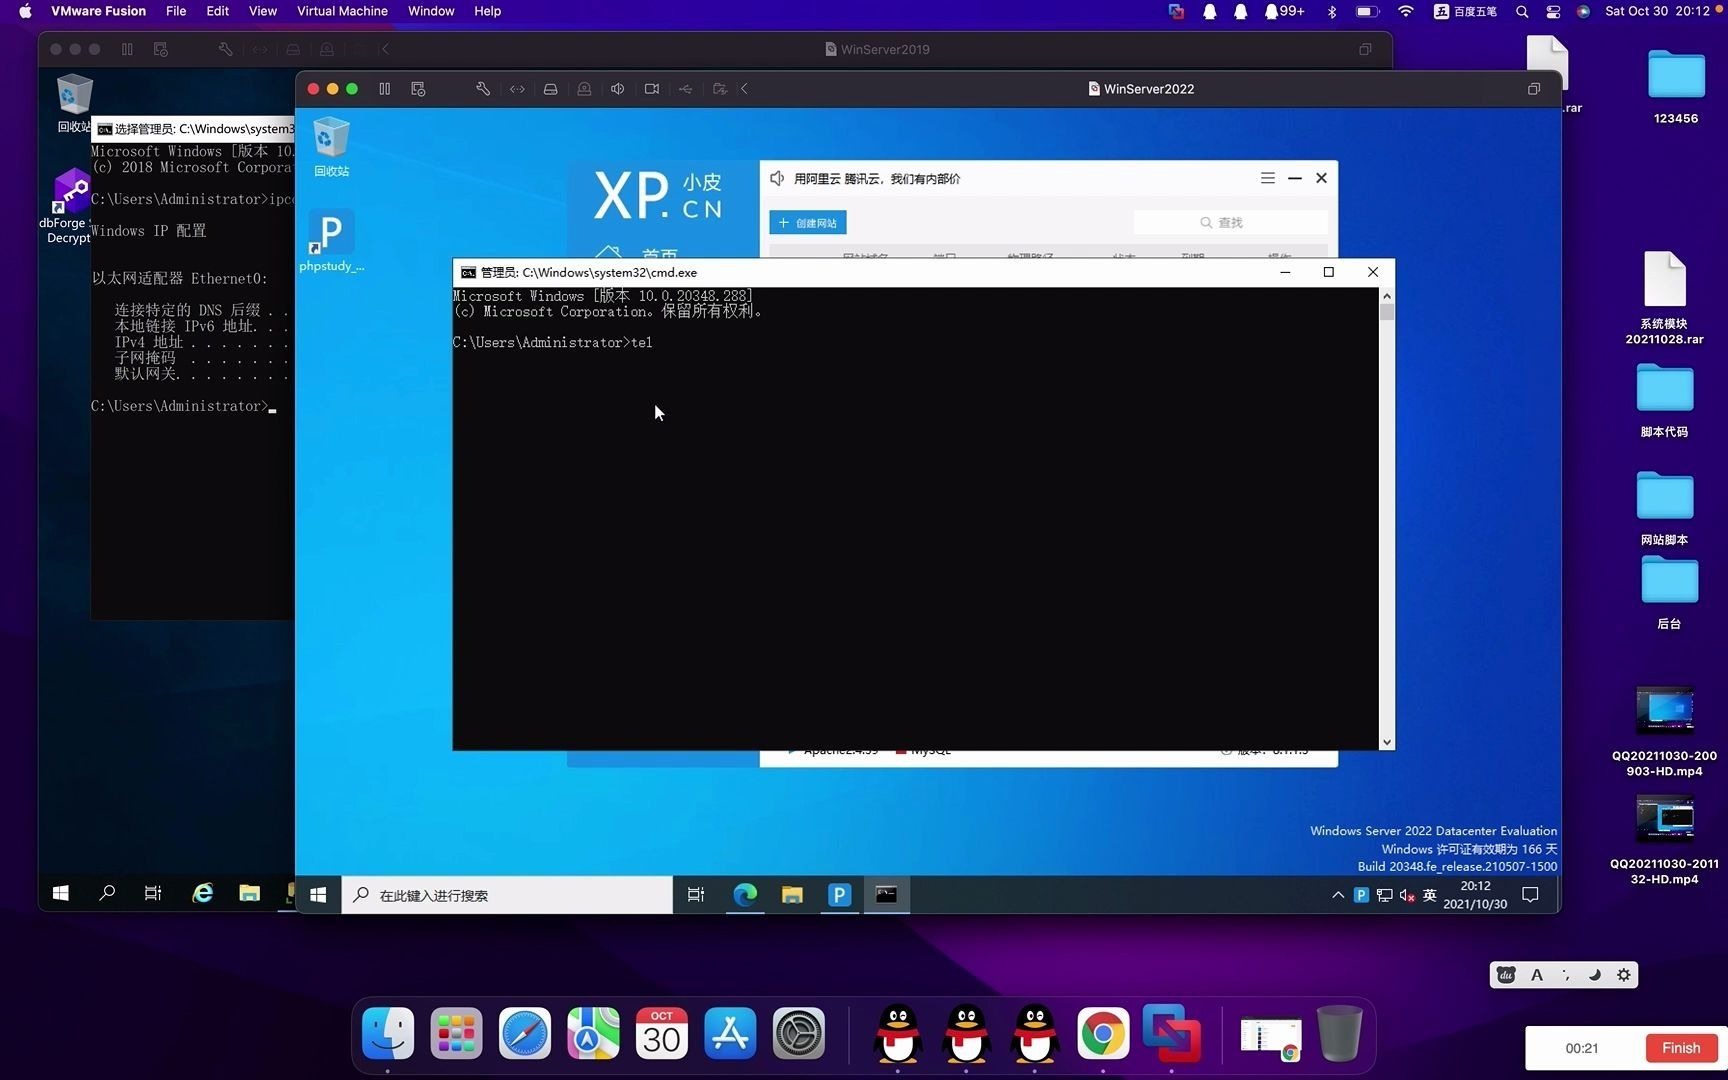Open the snapshots manager in the WinServer2022 toolbar
Viewport: 1728px width, 1080px height.
(418, 89)
